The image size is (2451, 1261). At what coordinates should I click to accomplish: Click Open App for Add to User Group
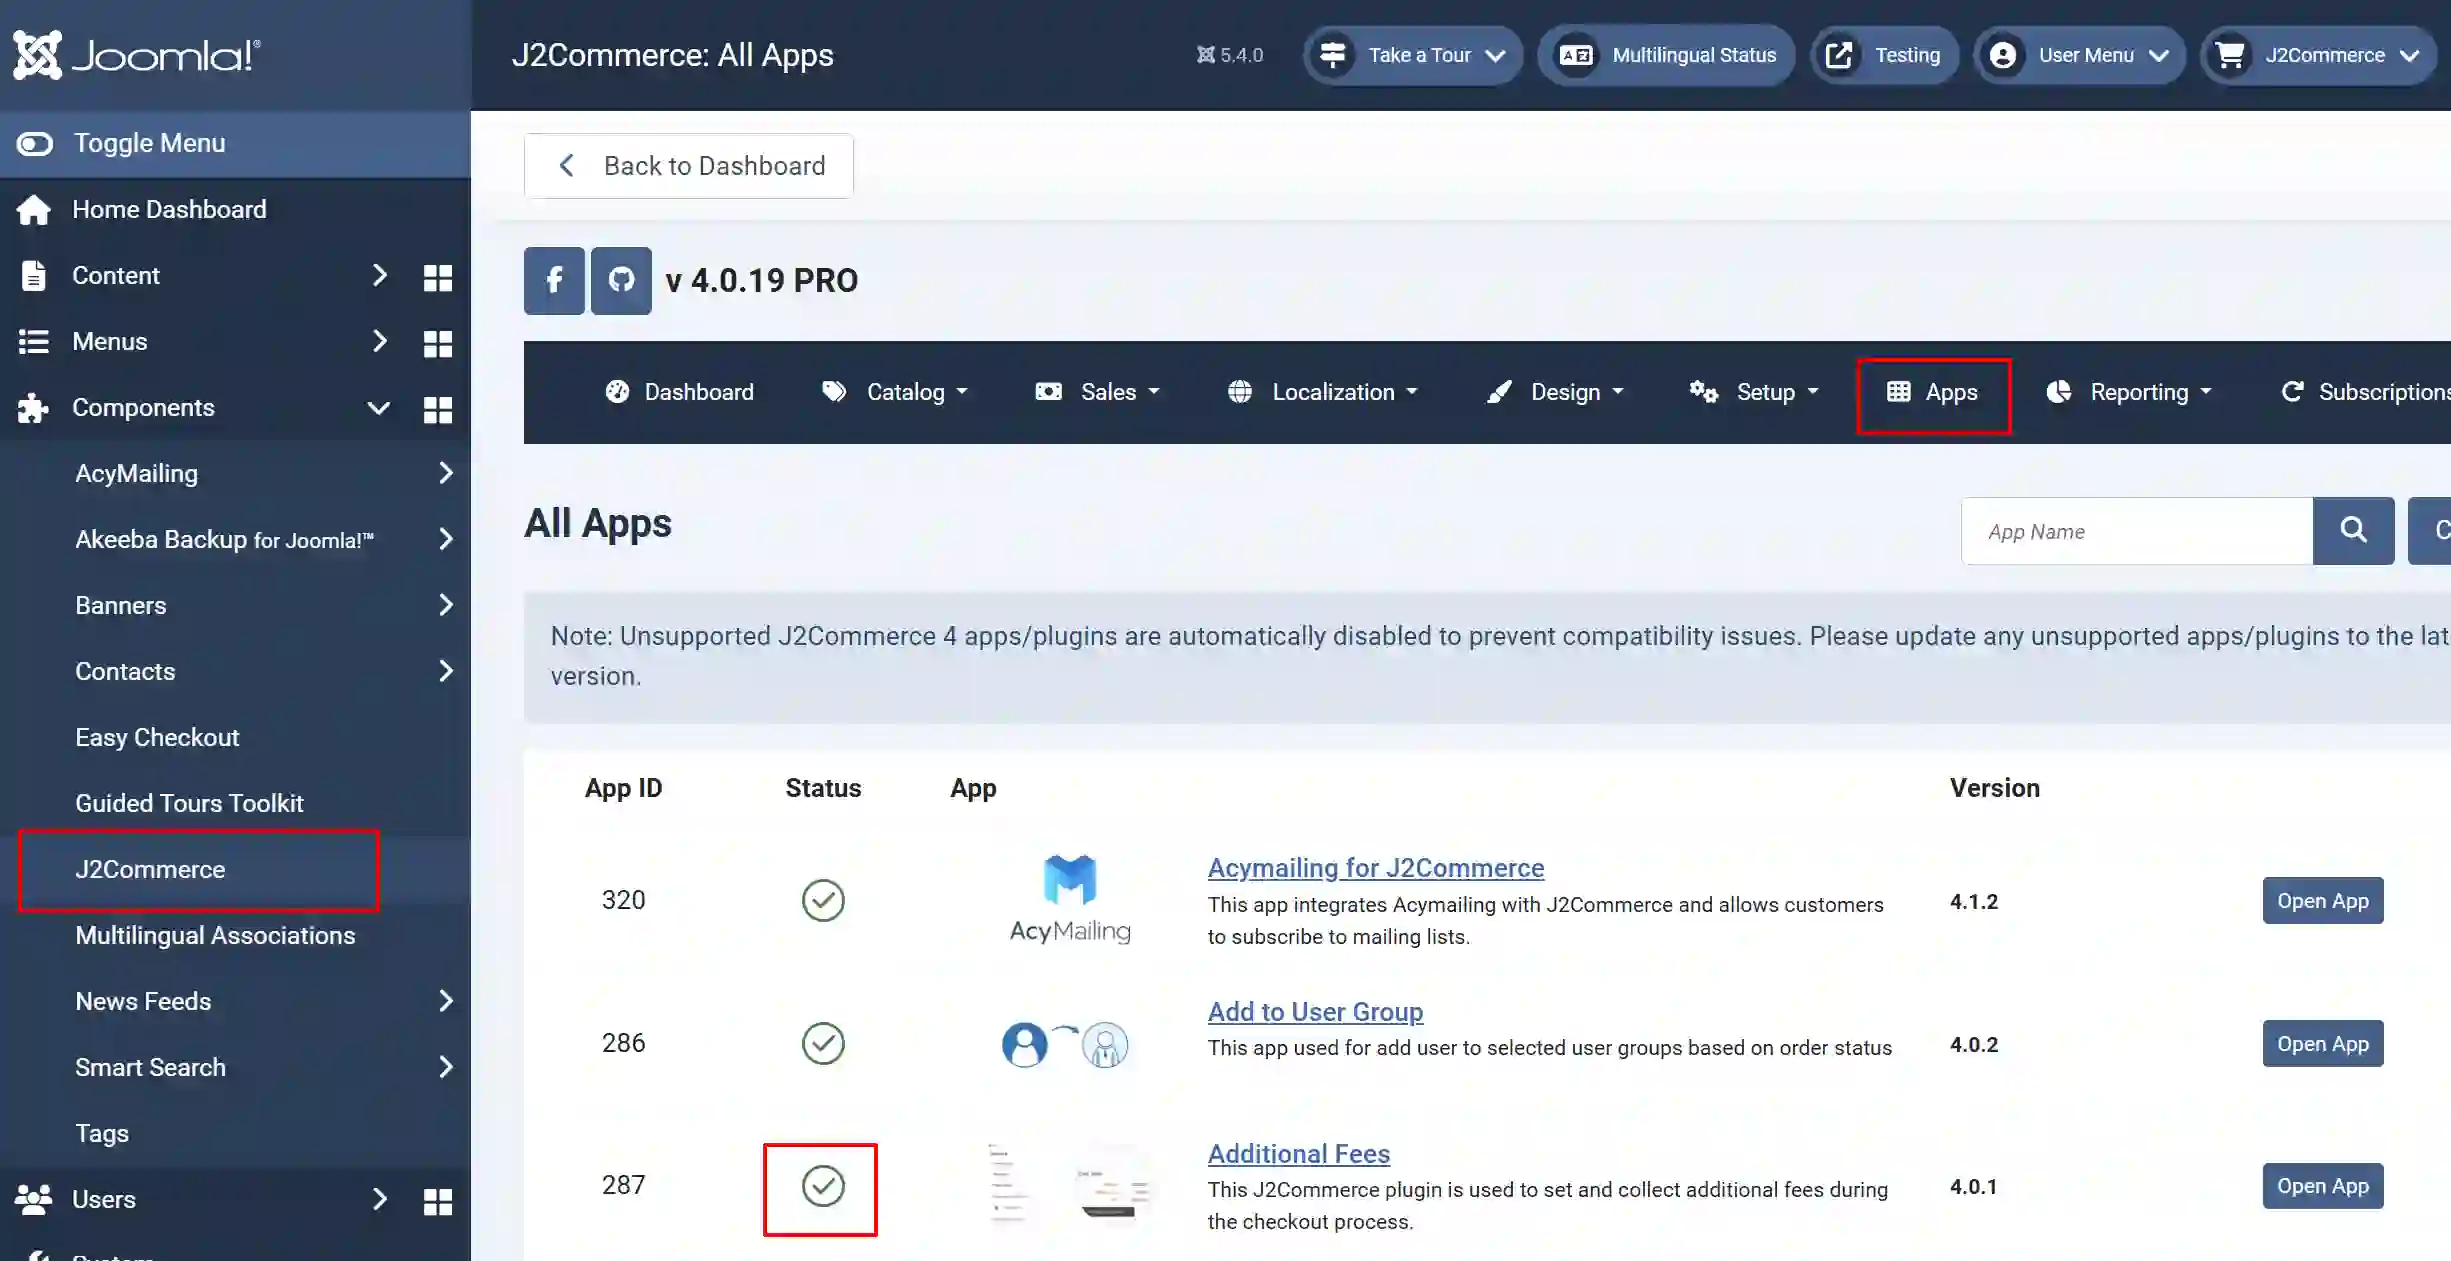click(x=2323, y=1044)
